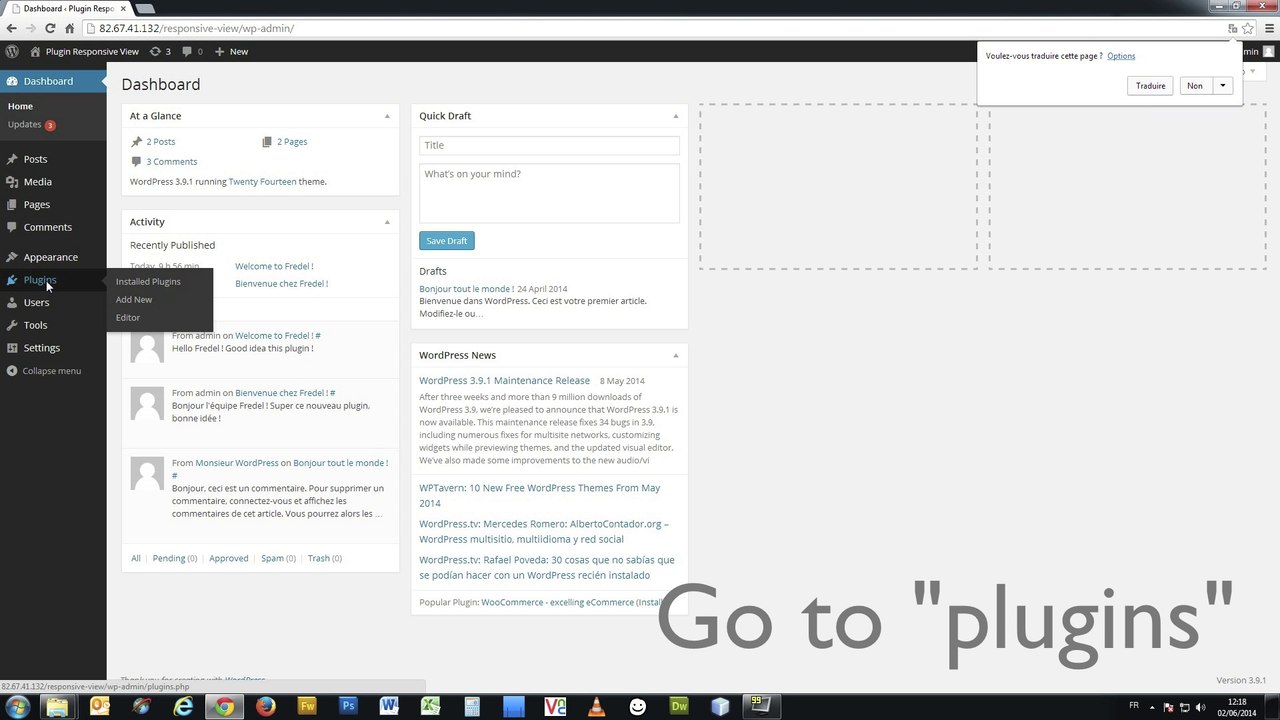Image resolution: width=1280 pixels, height=720 pixels.
Task: Click the Save Draft button
Action: [447, 241]
